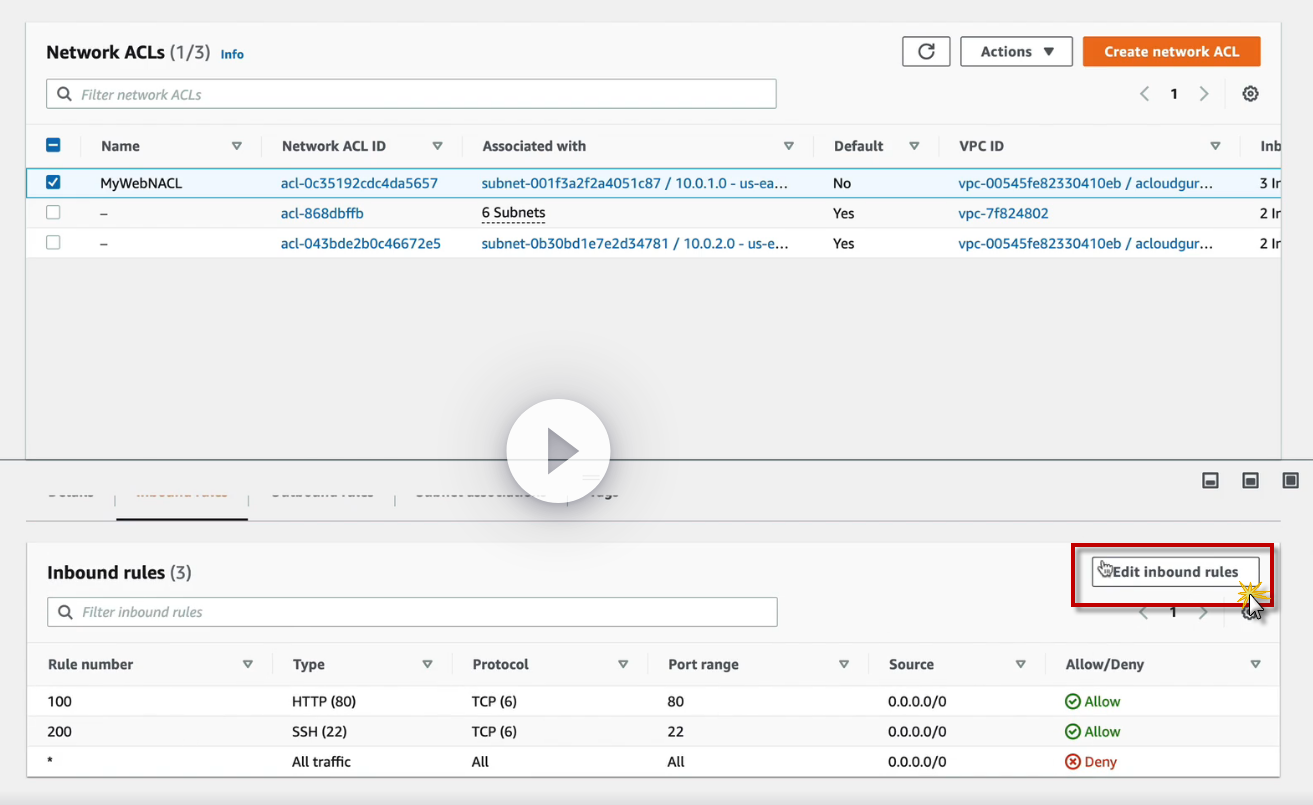Sort inbound rules by Allow/Deny column
The width and height of the screenshot is (1313, 805).
(1255, 665)
